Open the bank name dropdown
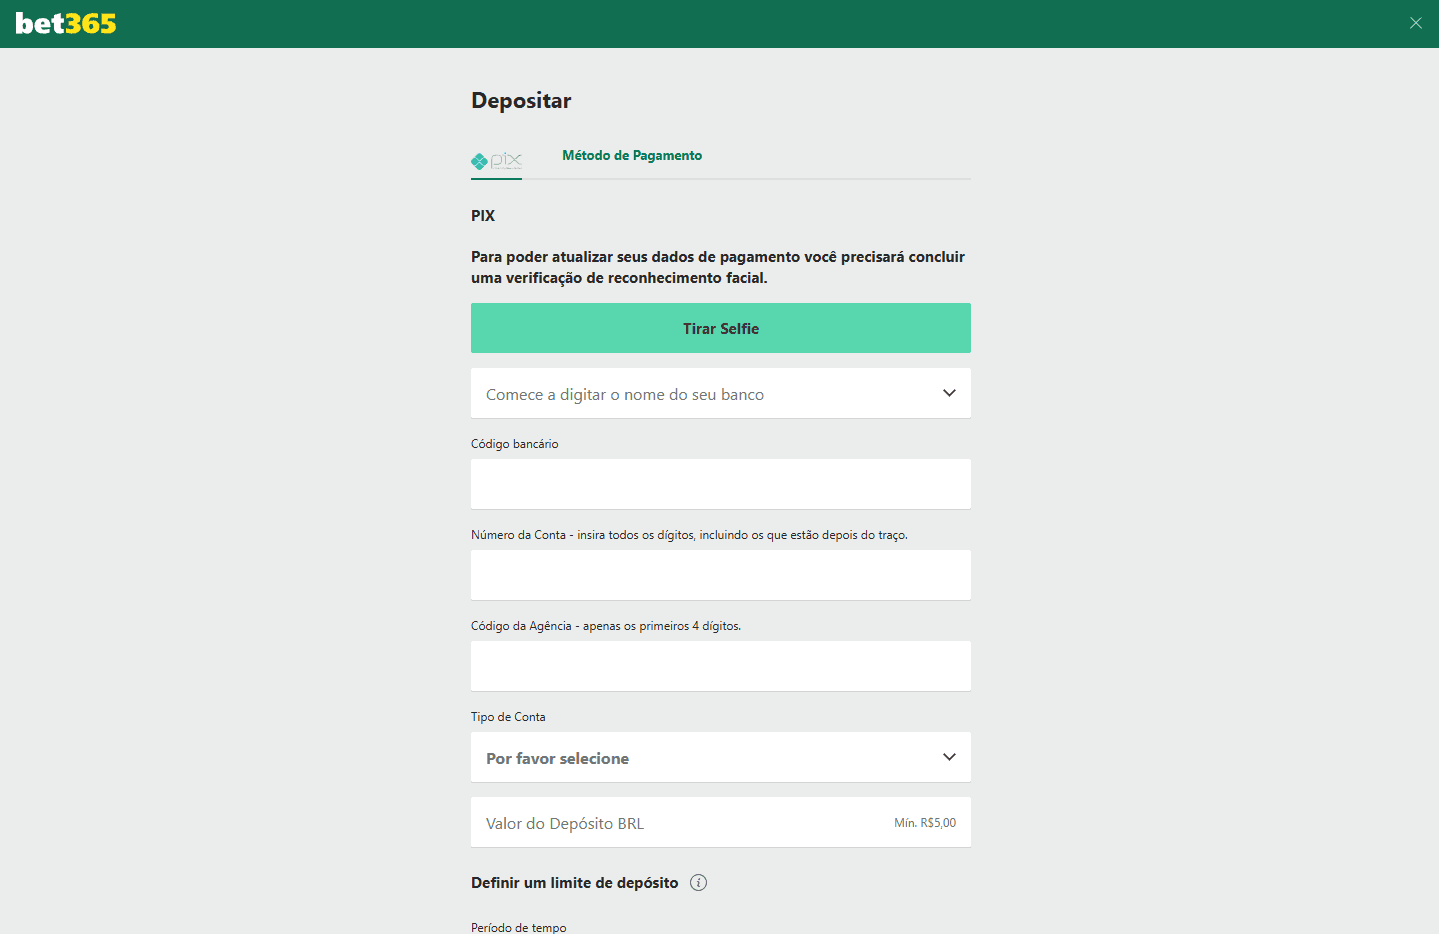The image size is (1439, 934). pyautogui.click(x=721, y=393)
